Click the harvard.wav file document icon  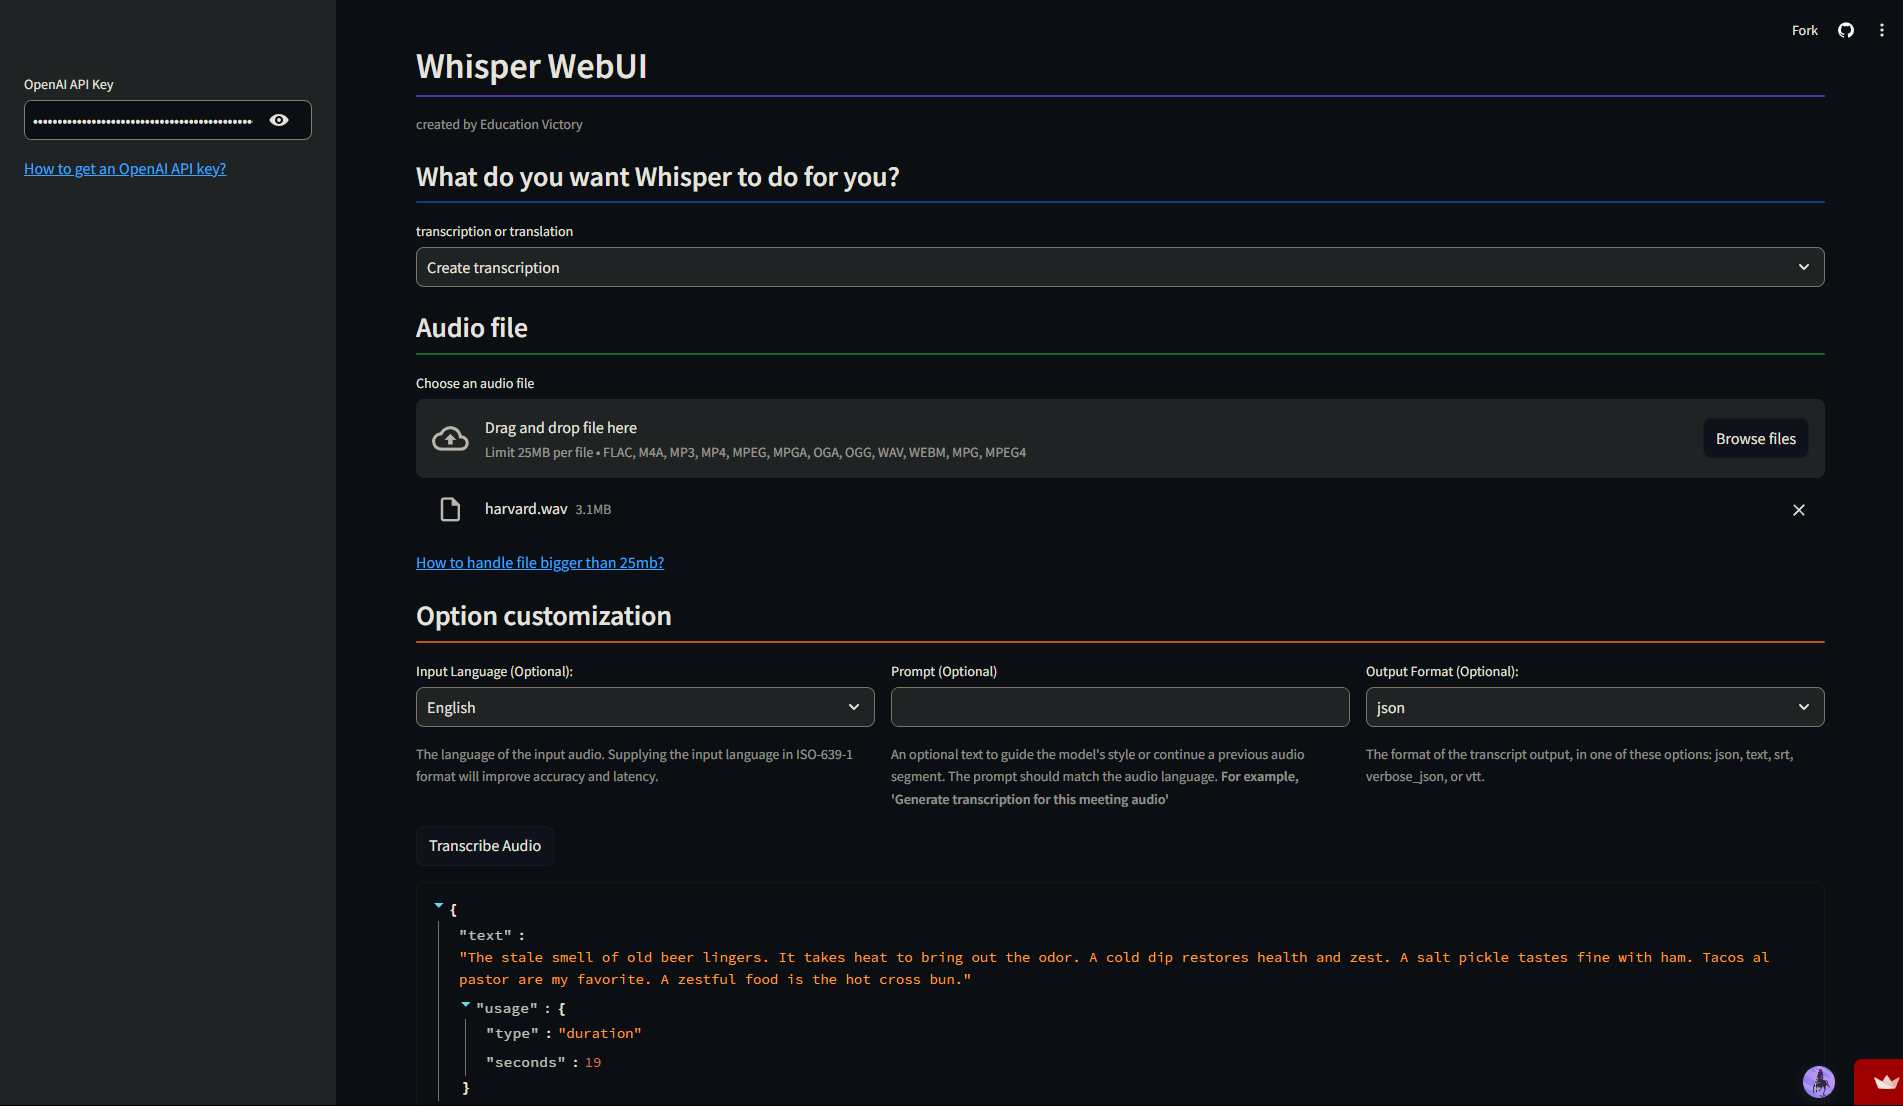[x=450, y=509]
